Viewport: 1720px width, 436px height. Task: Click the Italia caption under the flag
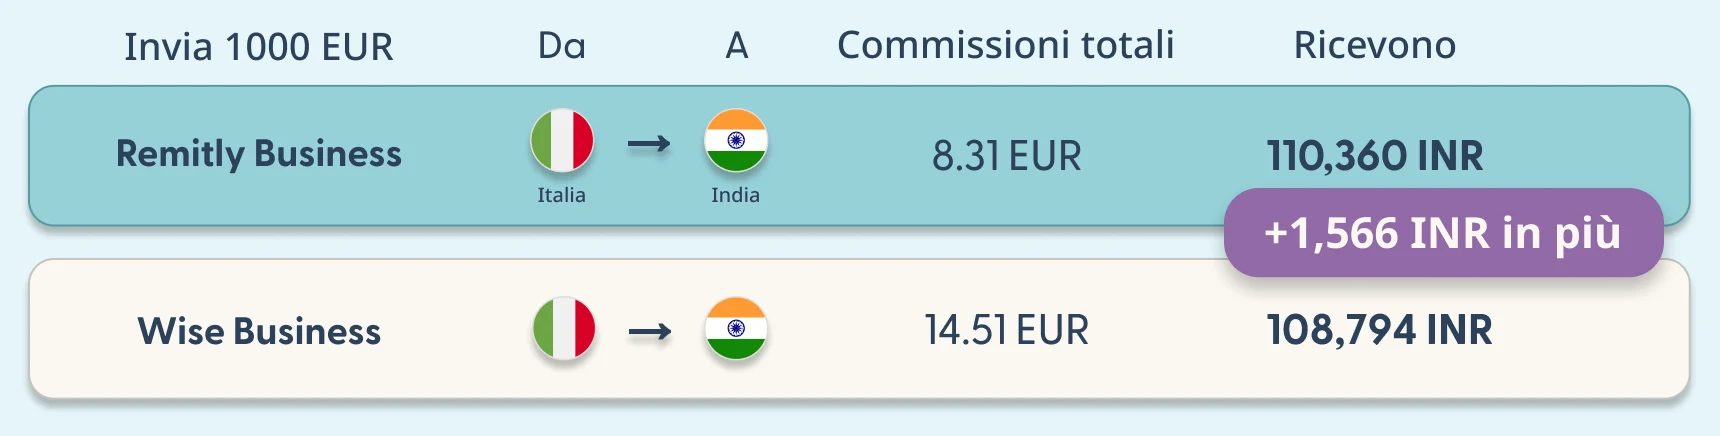tap(562, 195)
